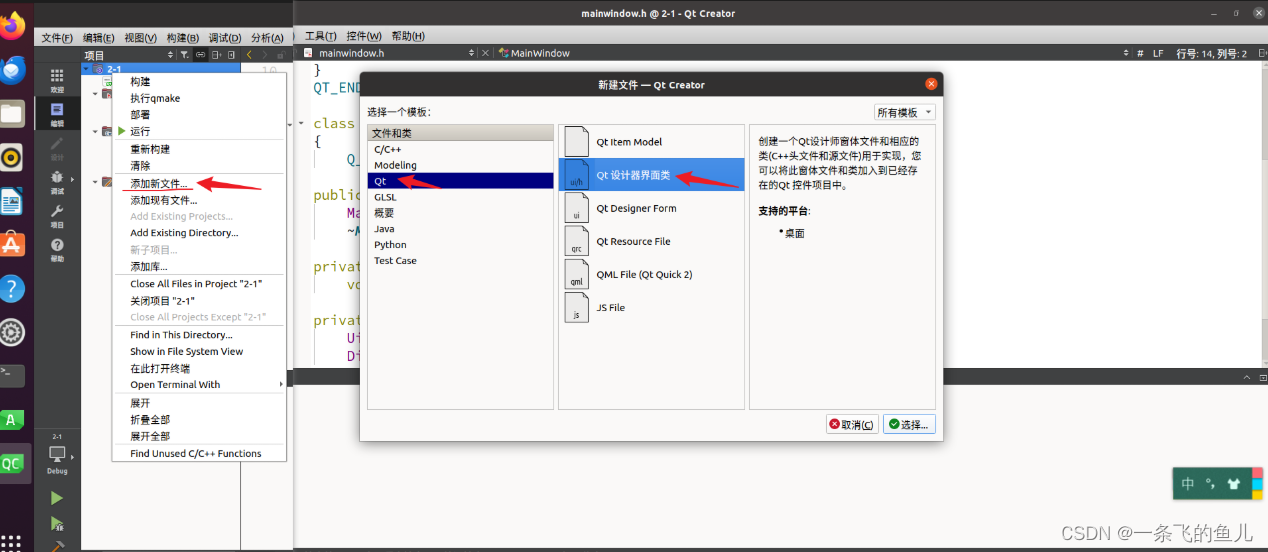Select the Qt Designer Form template
The width and height of the screenshot is (1268, 552).
tap(651, 208)
